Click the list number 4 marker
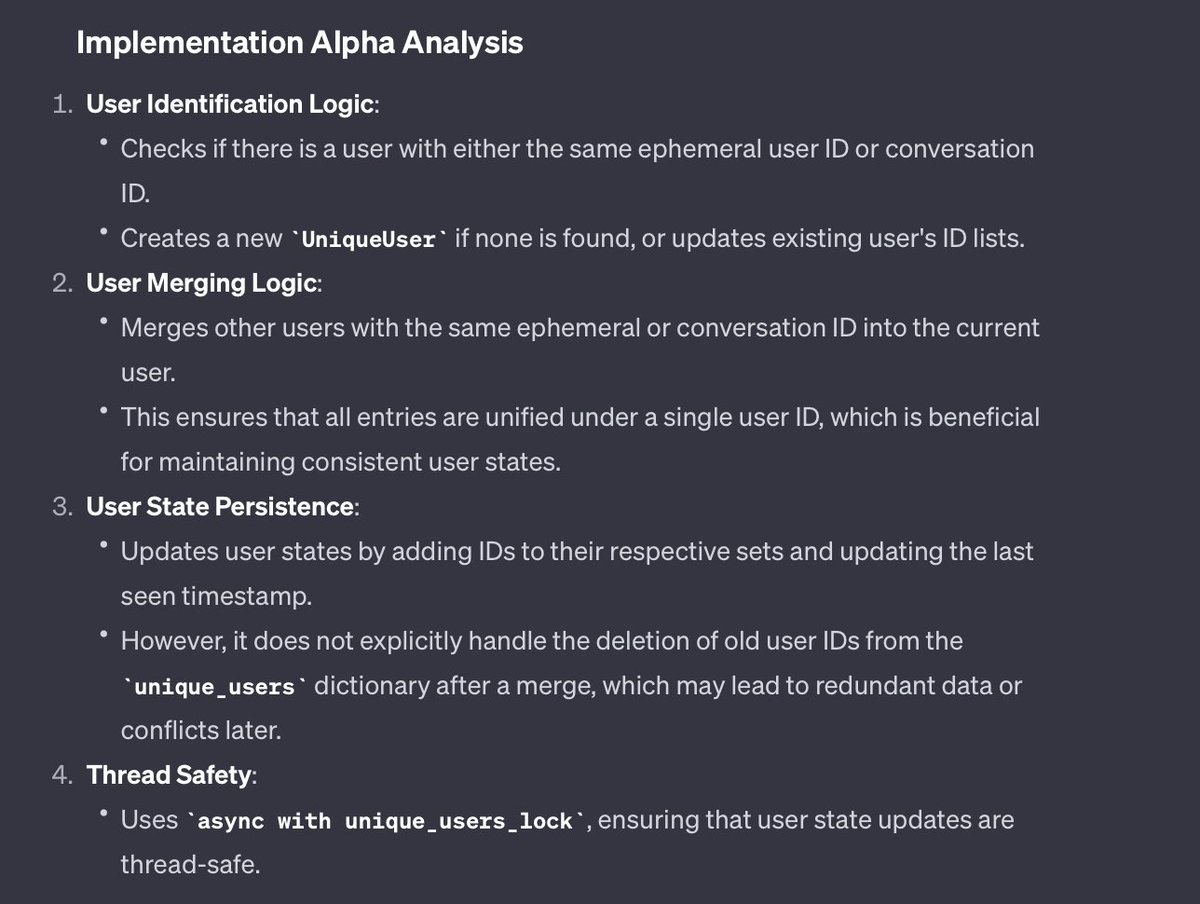Viewport: 1200px width, 904px height. [62, 775]
